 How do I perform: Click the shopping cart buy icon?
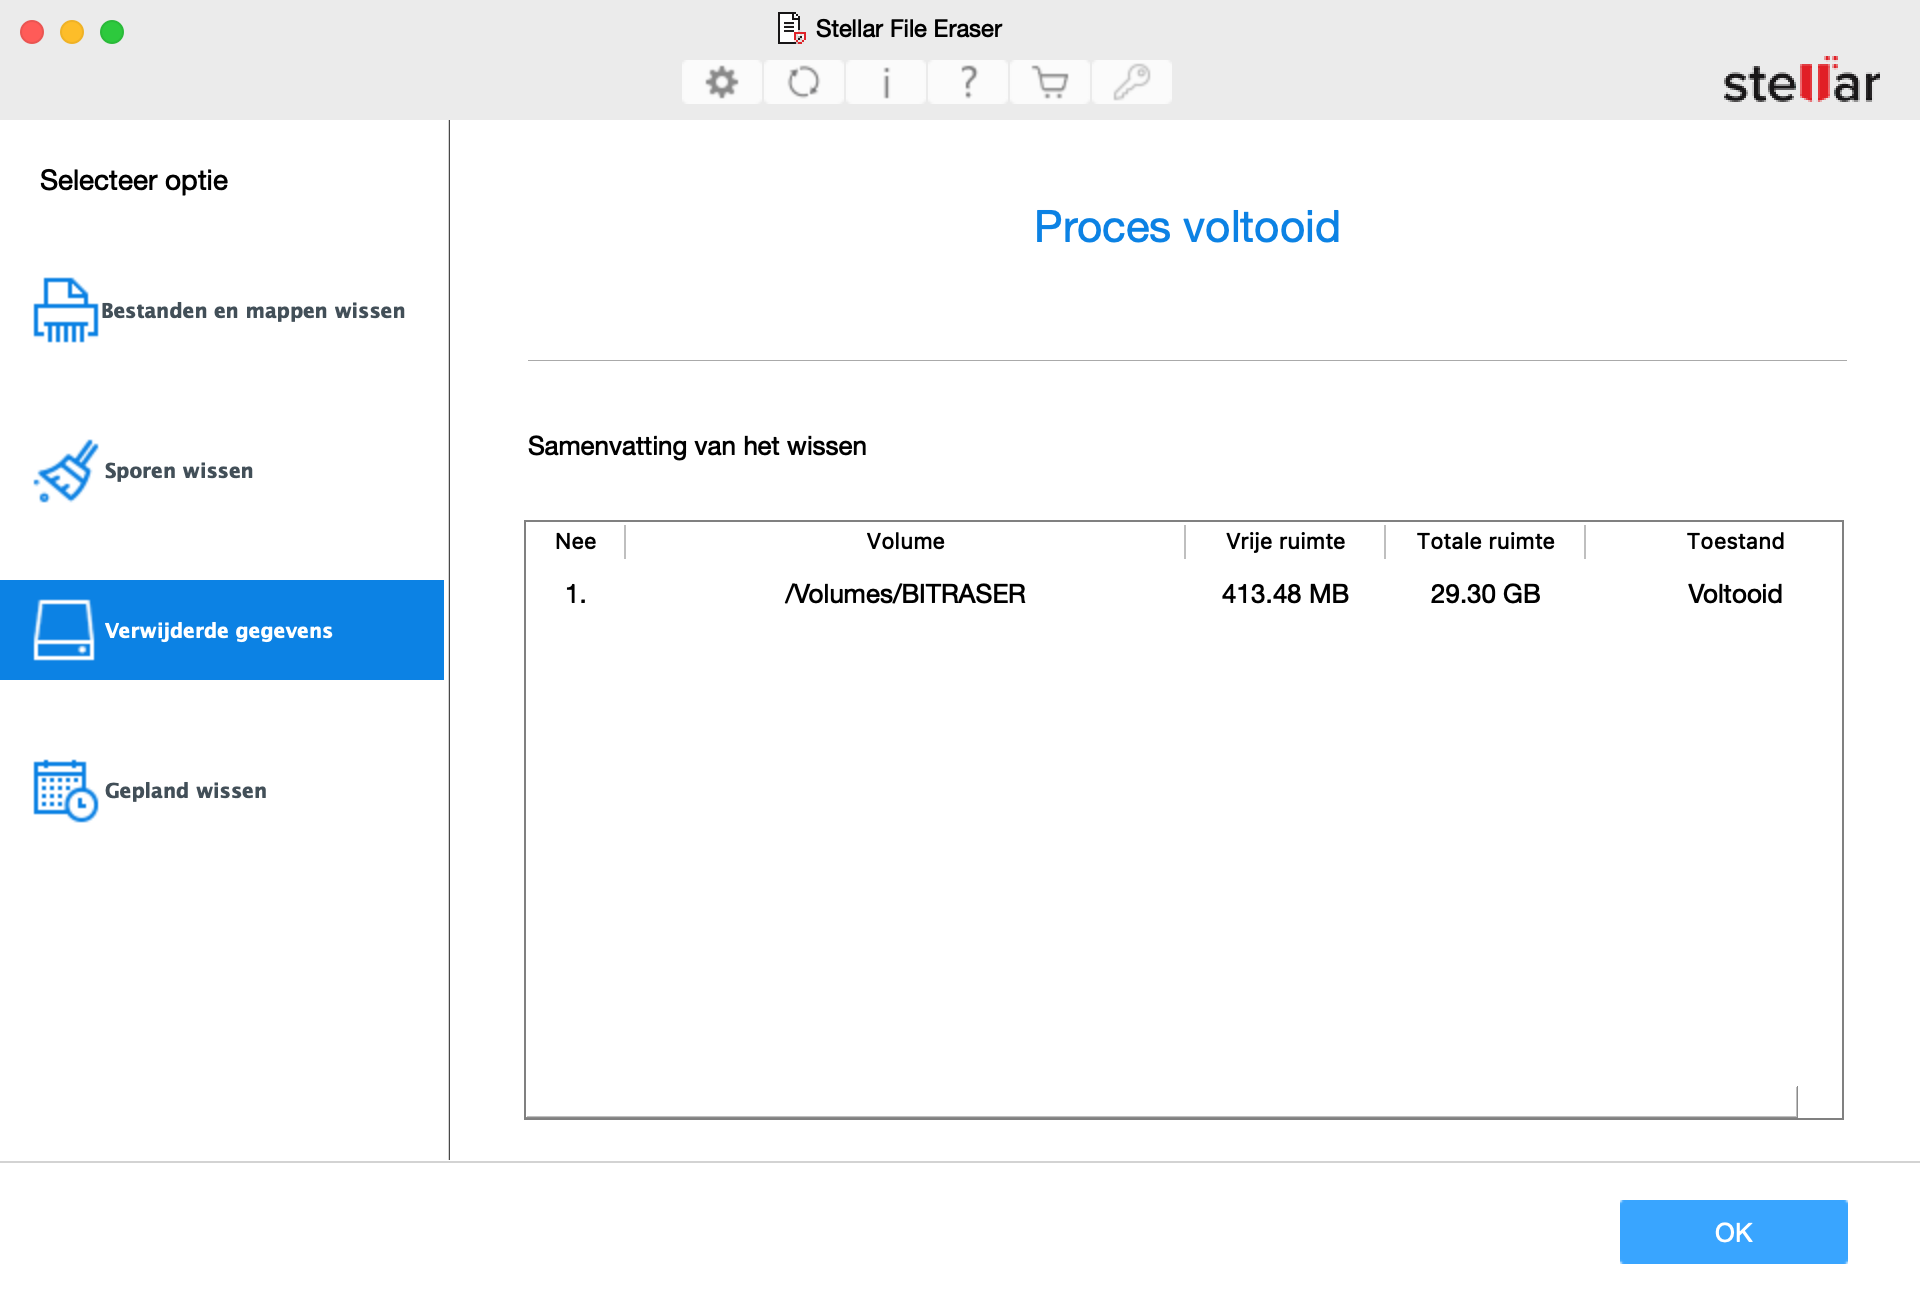(x=1050, y=82)
